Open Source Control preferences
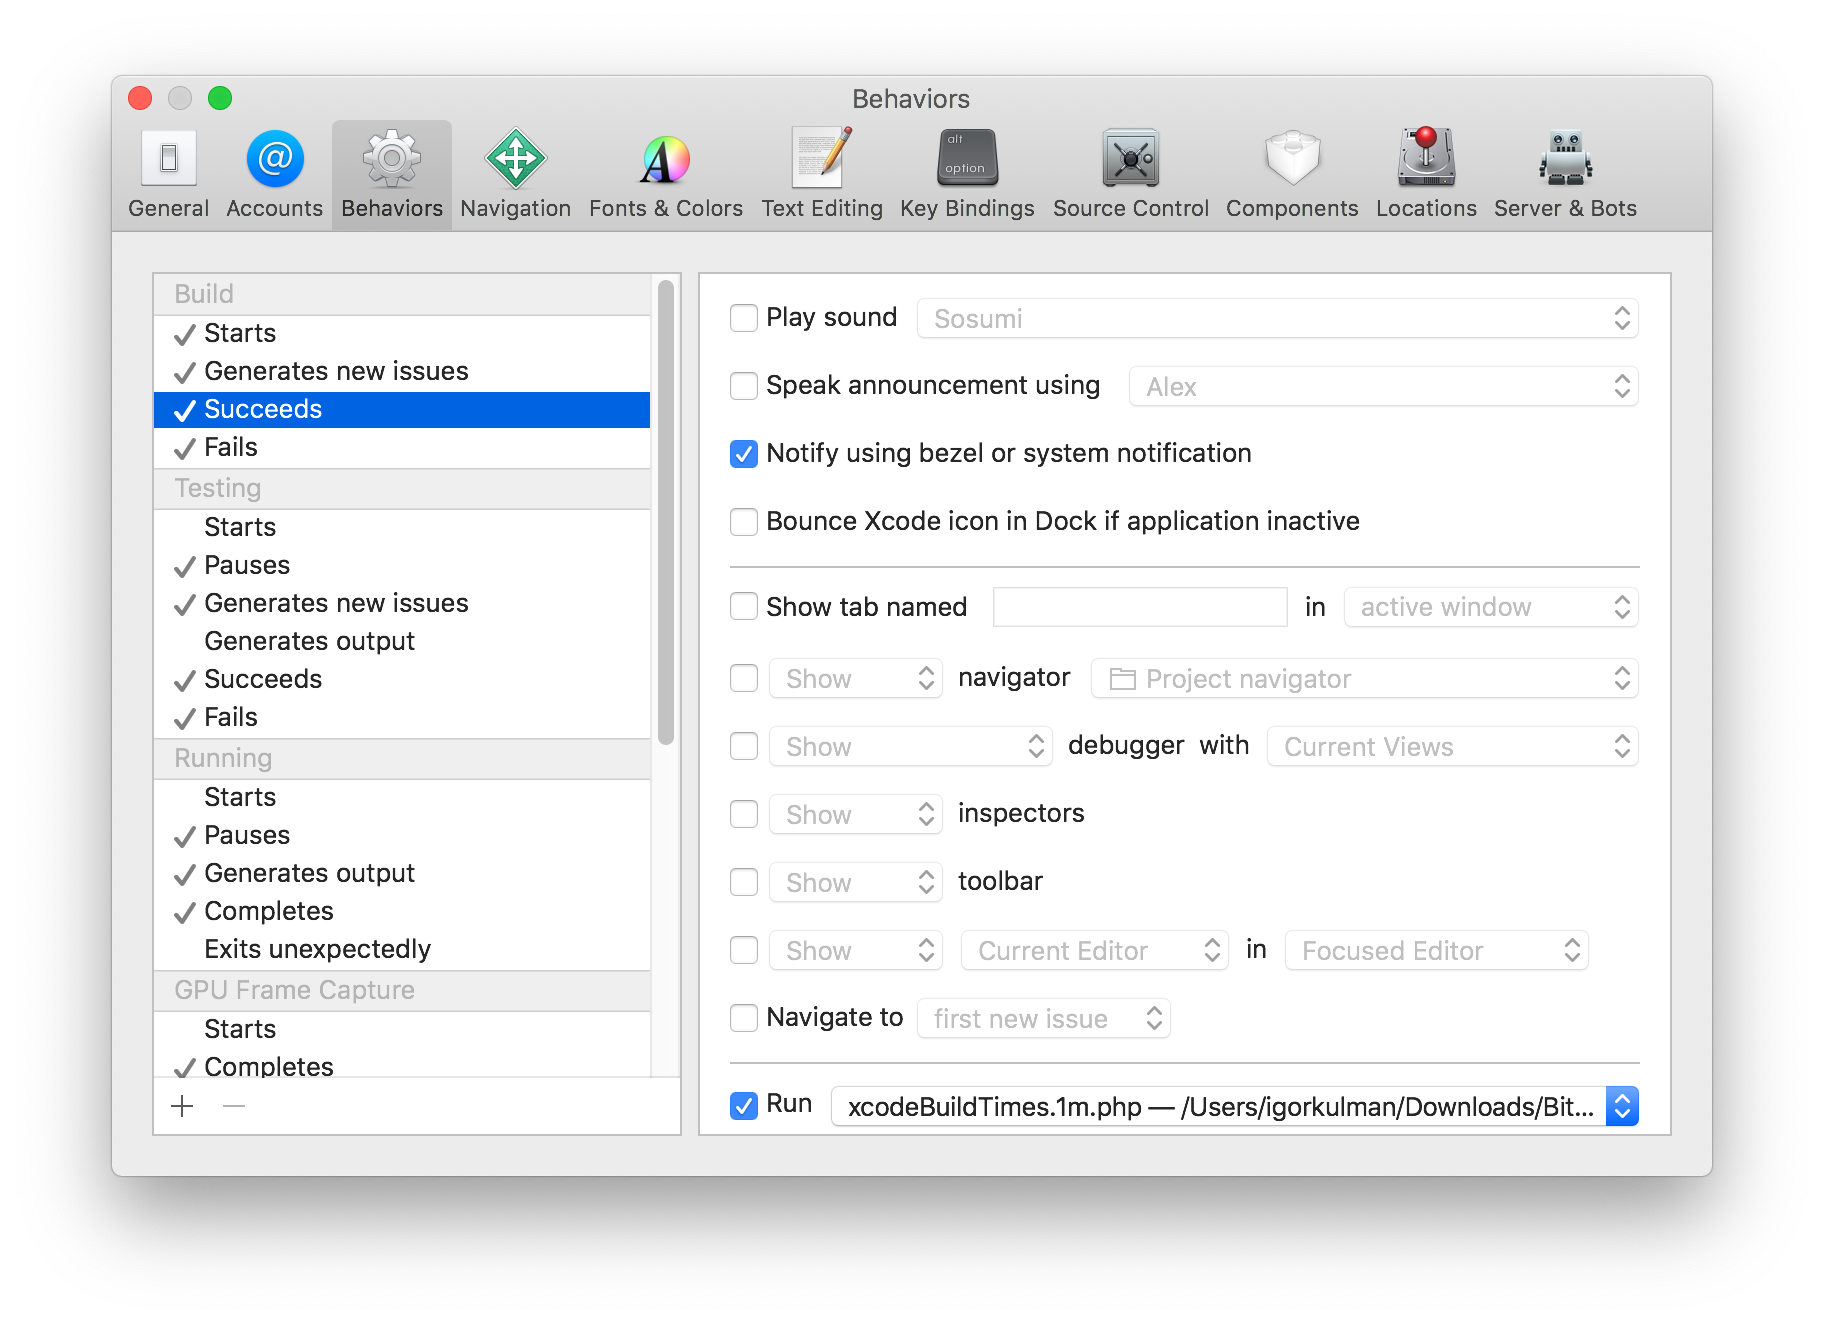1824x1324 pixels. point(1131,174)
